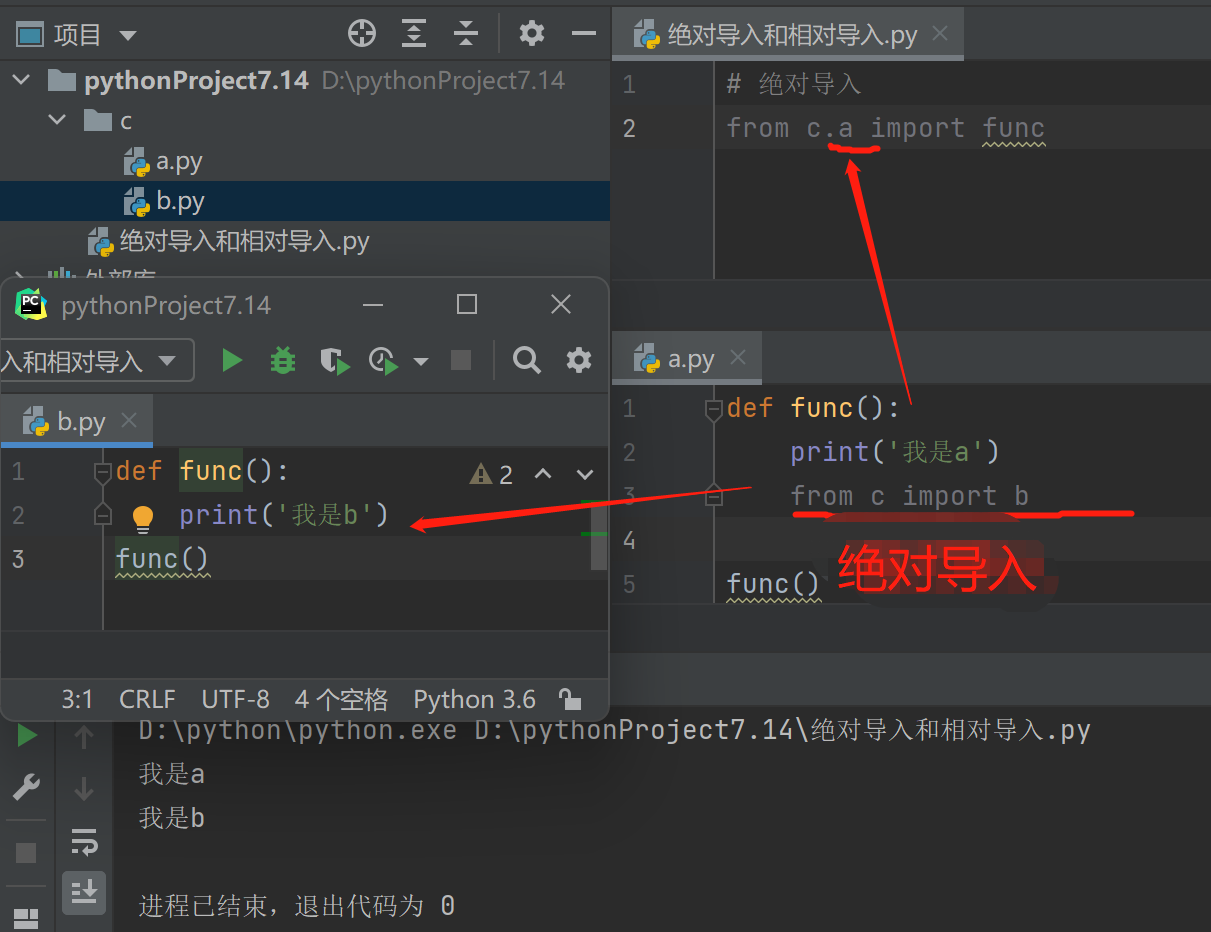Click the 我是a console output line
This screenshot has height=932, width=1211.
pos(172,774)
